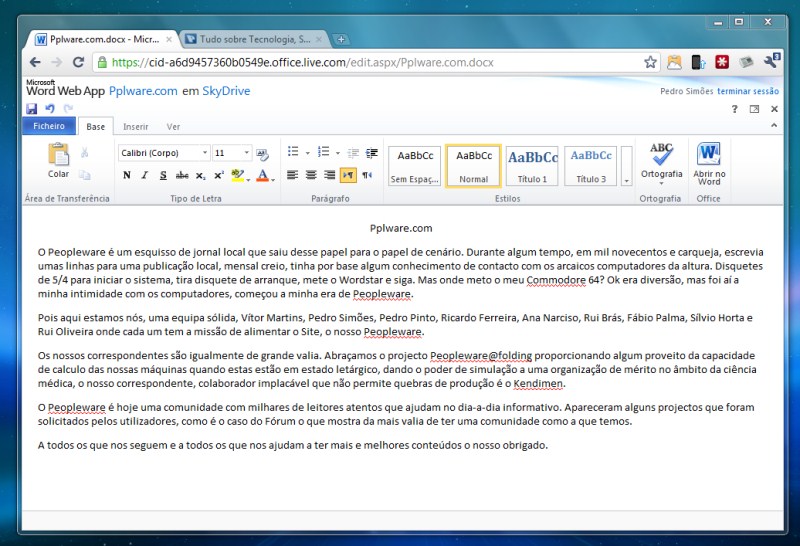The image size is (800, 546).
Task: Collapse the ribbon with the chevron
Action: coord(774,125)
